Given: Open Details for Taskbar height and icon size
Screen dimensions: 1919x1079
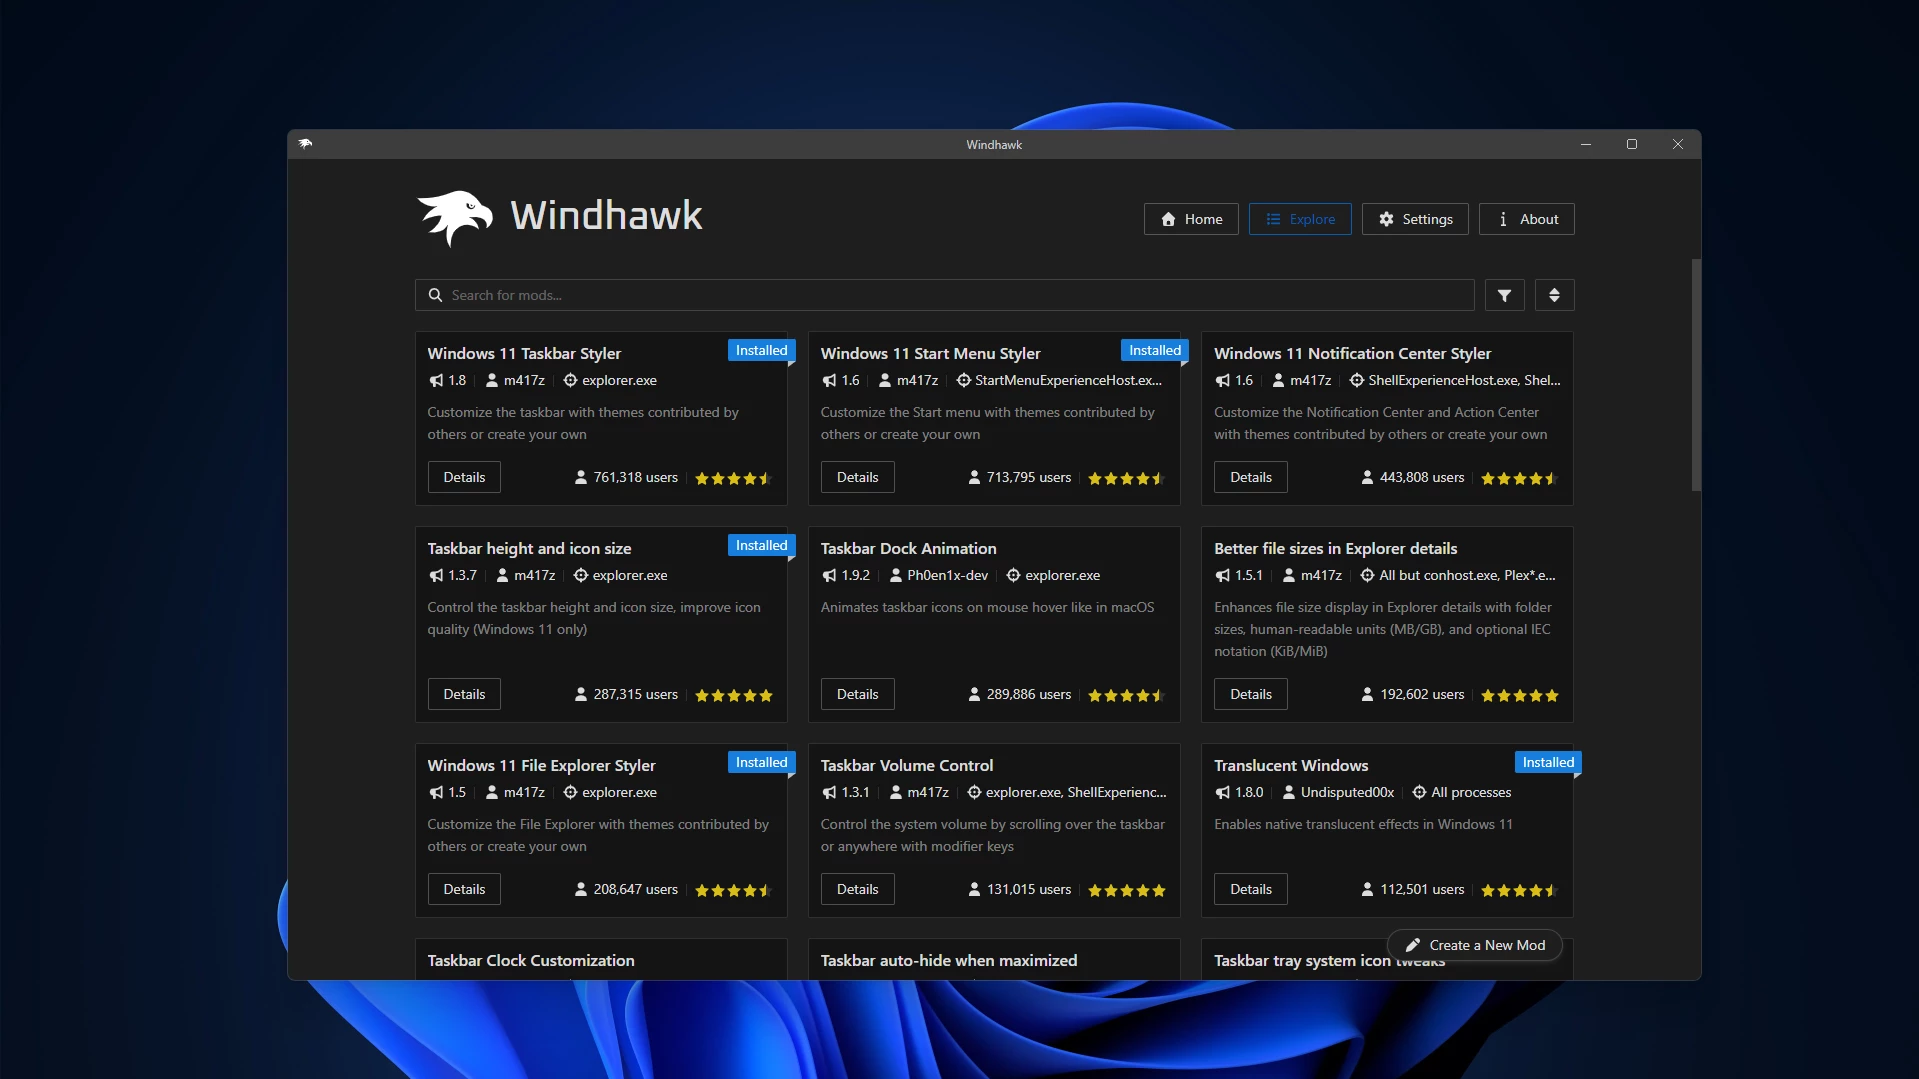Looking at the screenshot, I should pyautogui.click(x=464, y=694).
